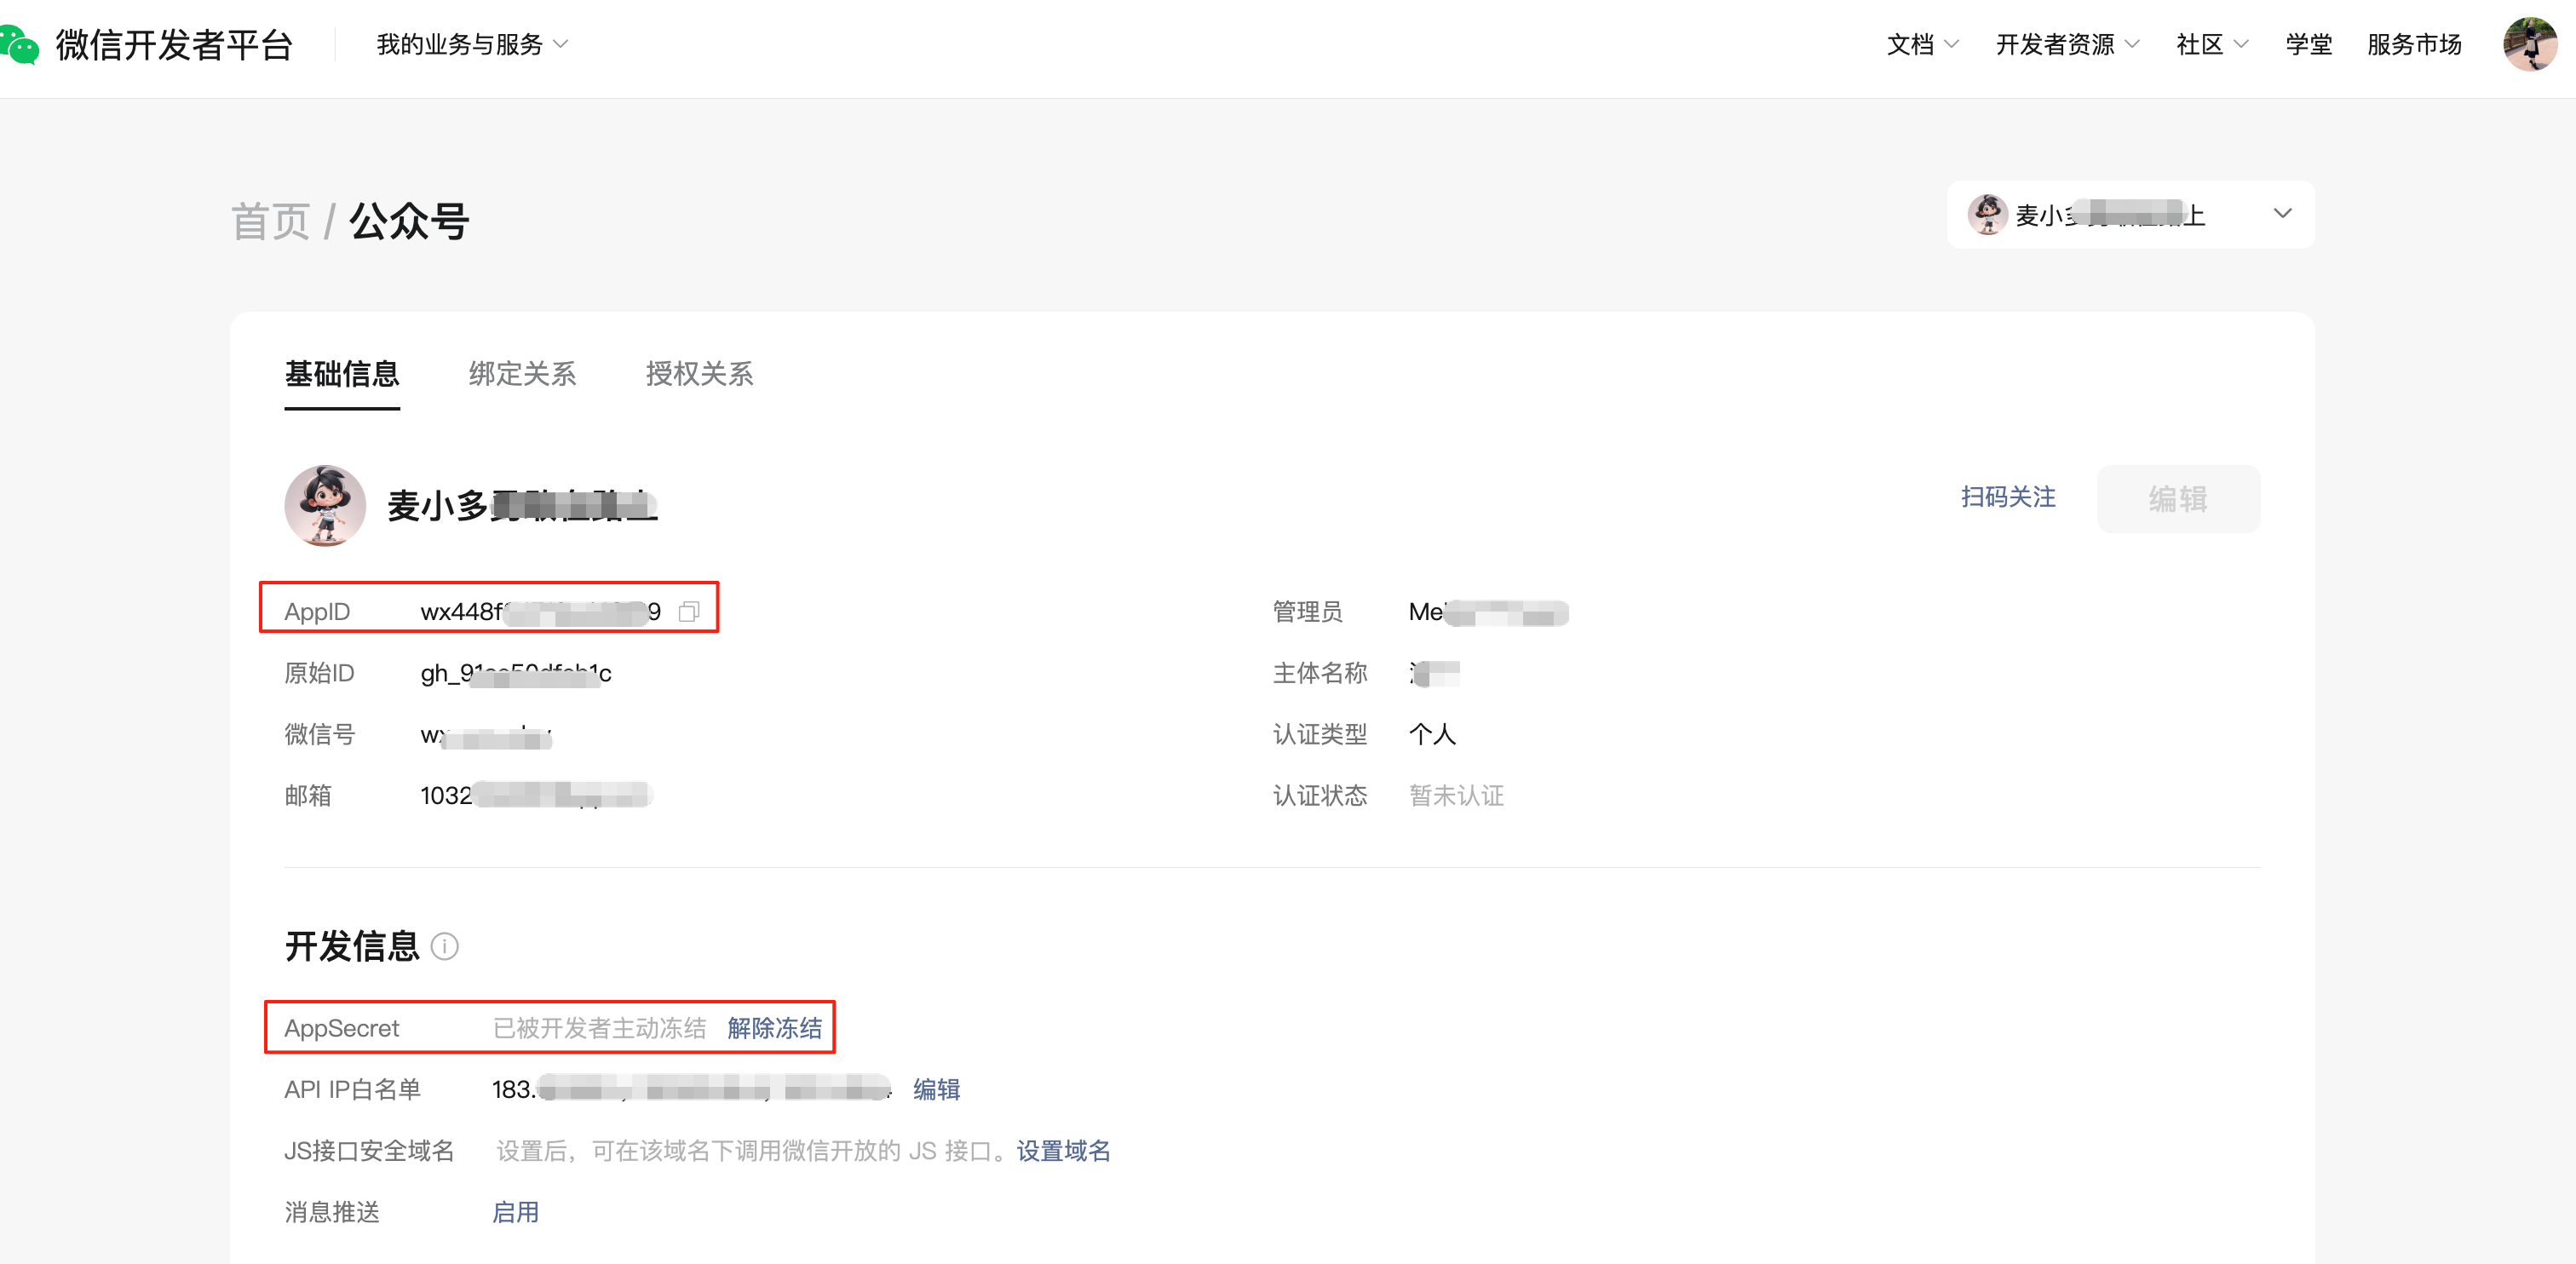Open 服务市场 in top navigation

tap(2413, 44)
